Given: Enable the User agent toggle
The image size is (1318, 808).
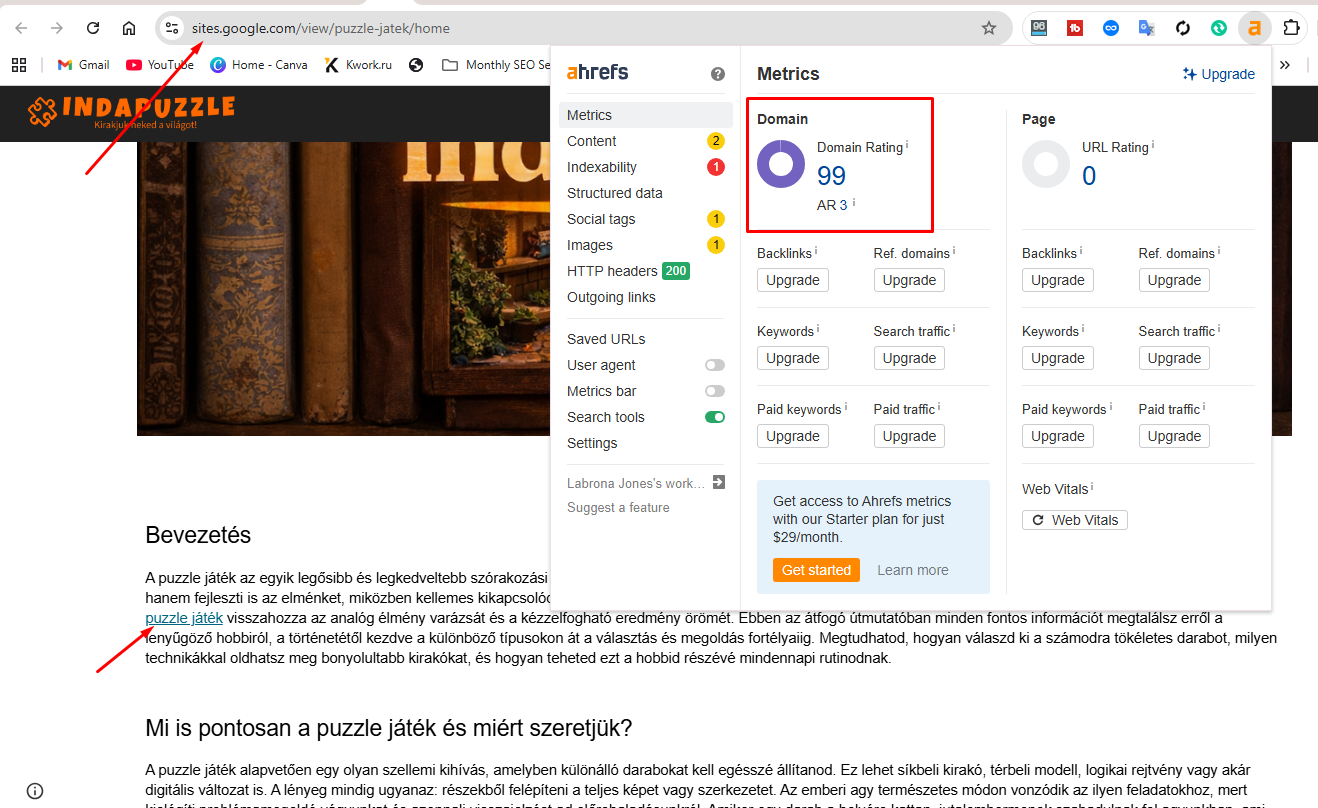Looking at the screenshot, I should (714, 365).
